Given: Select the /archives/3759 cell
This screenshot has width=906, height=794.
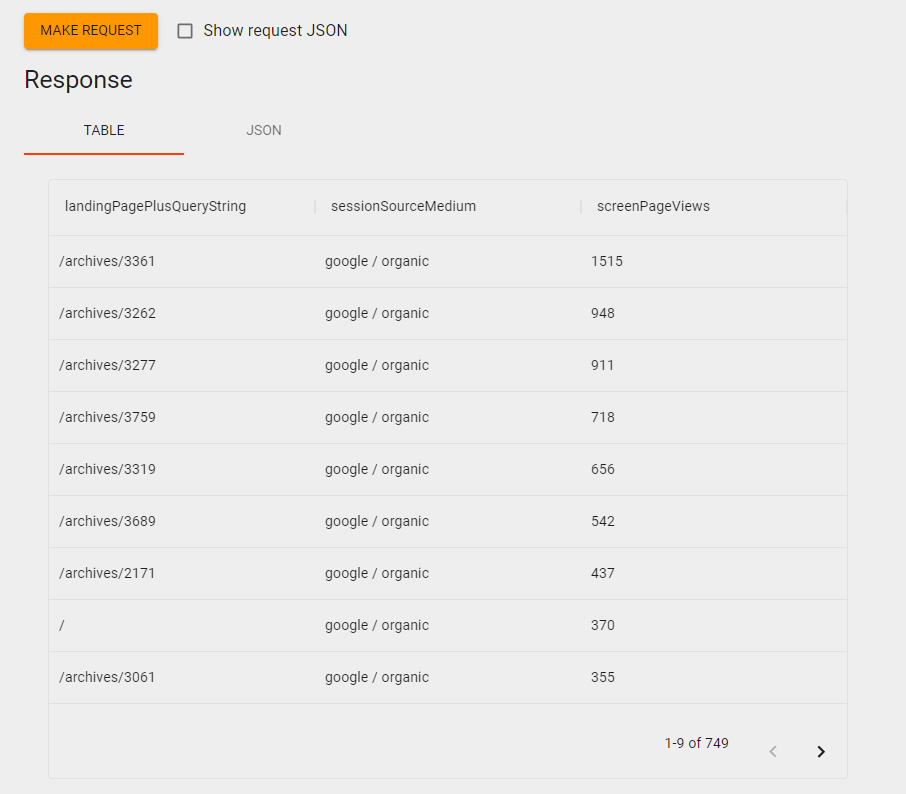Looking at the screenshot, I should click(x=107, y=417).
